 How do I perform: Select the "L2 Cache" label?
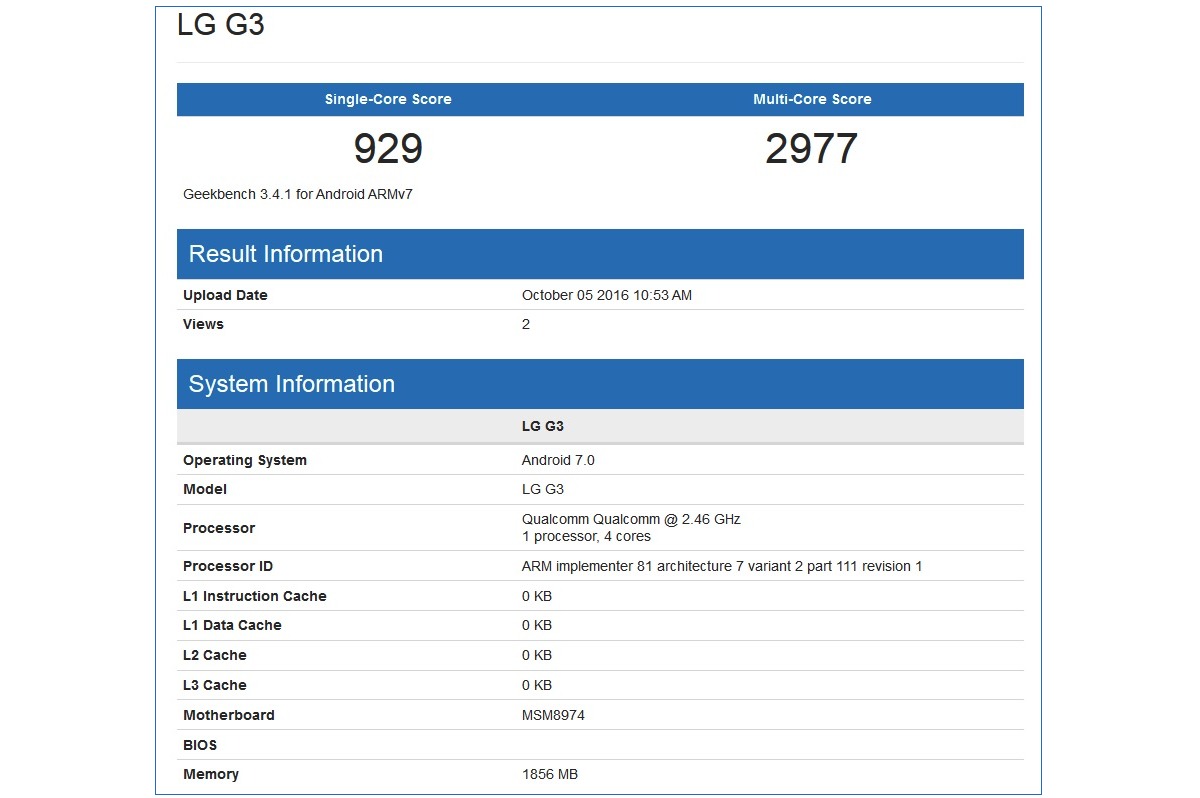[x=215, y=655]
